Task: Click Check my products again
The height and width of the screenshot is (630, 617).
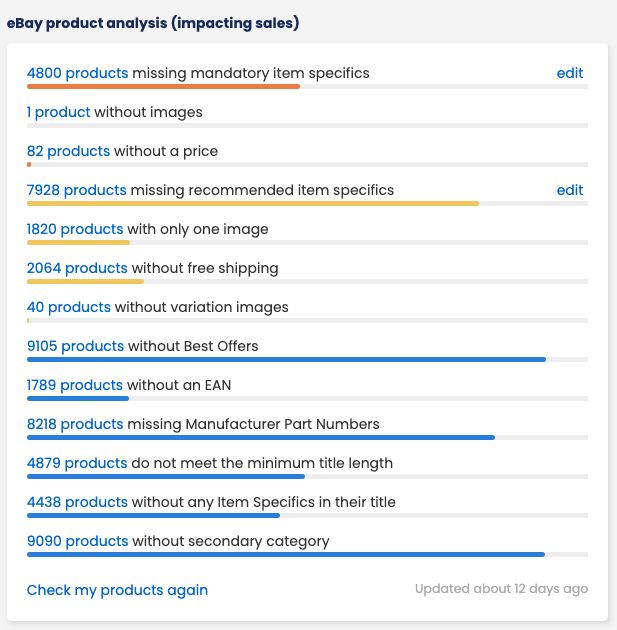Action: pos(117,590)
